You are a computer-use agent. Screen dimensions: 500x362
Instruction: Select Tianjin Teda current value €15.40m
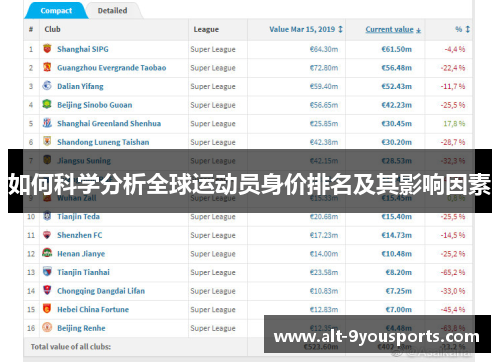coord(397,217)
